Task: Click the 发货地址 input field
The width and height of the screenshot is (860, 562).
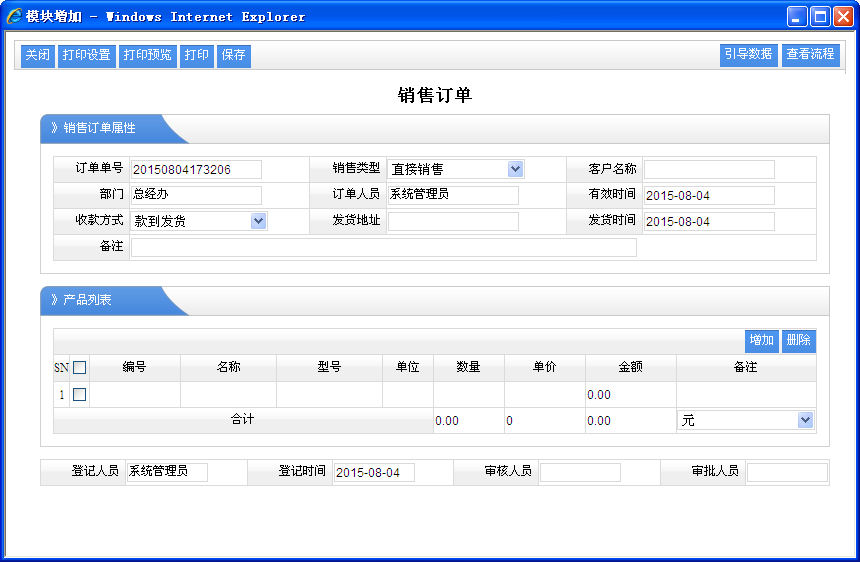Action: point(453,221)
